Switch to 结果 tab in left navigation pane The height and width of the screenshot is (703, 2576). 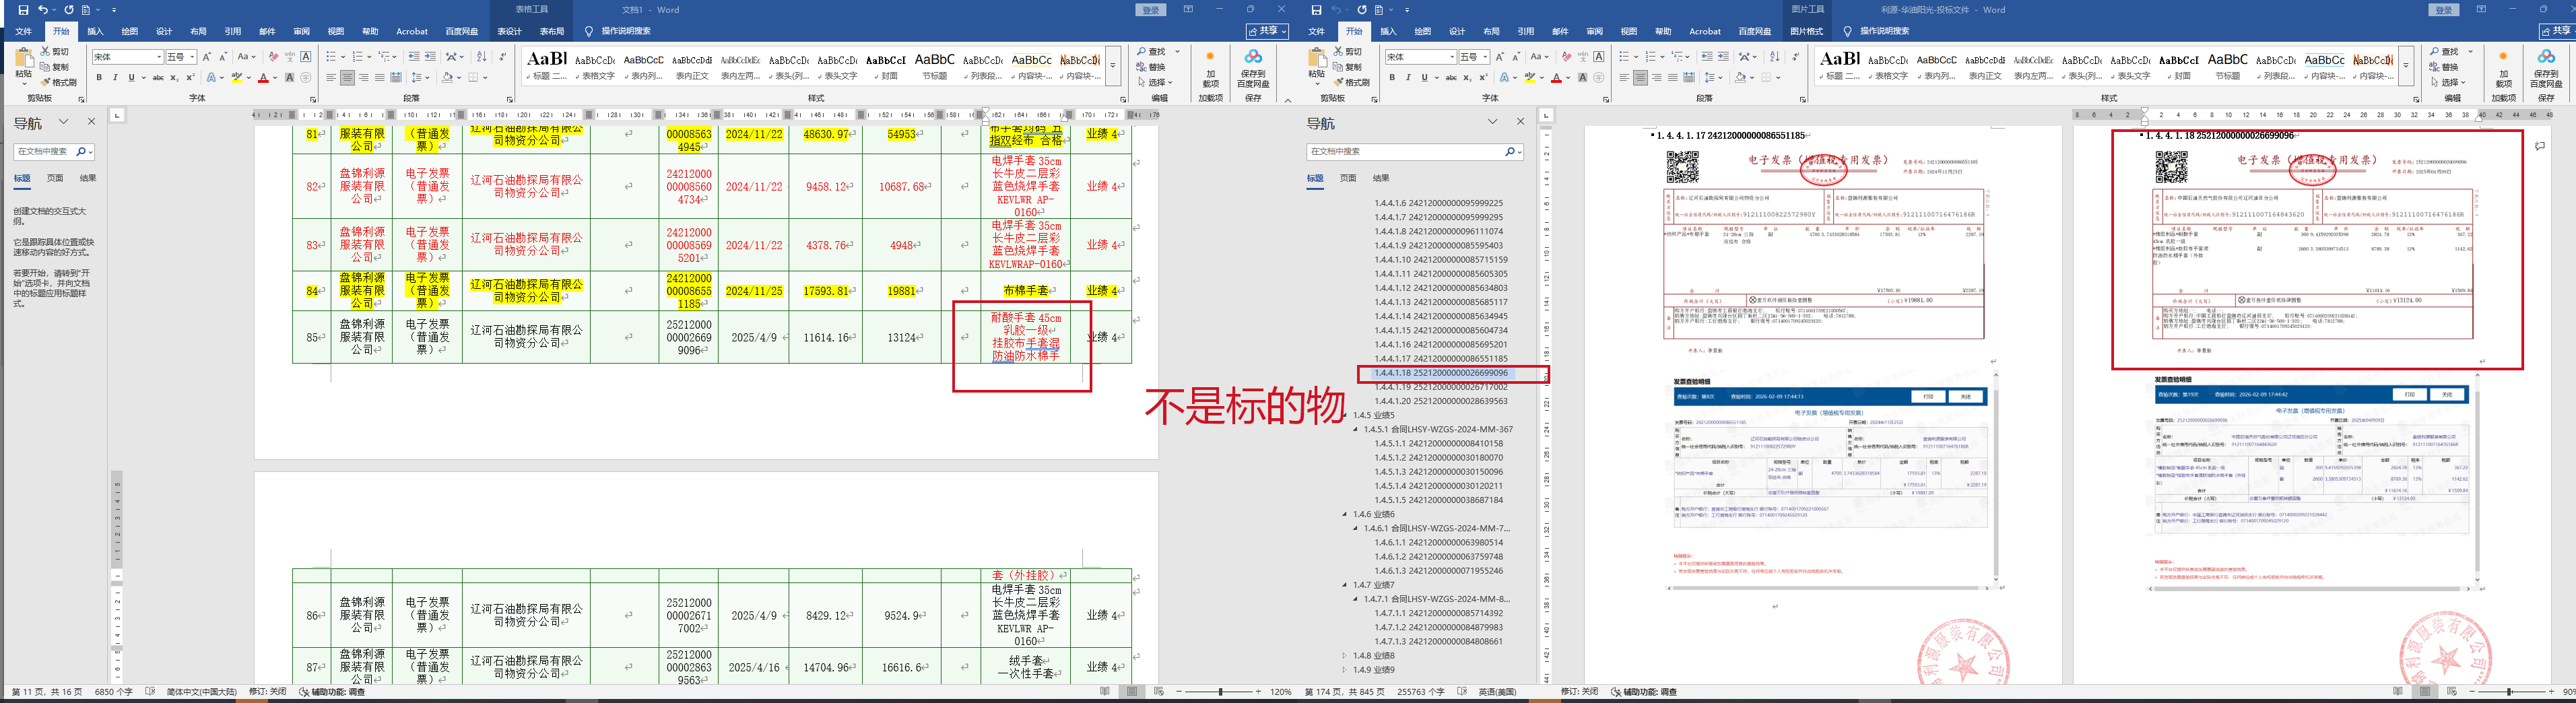(x=88, y=178)
